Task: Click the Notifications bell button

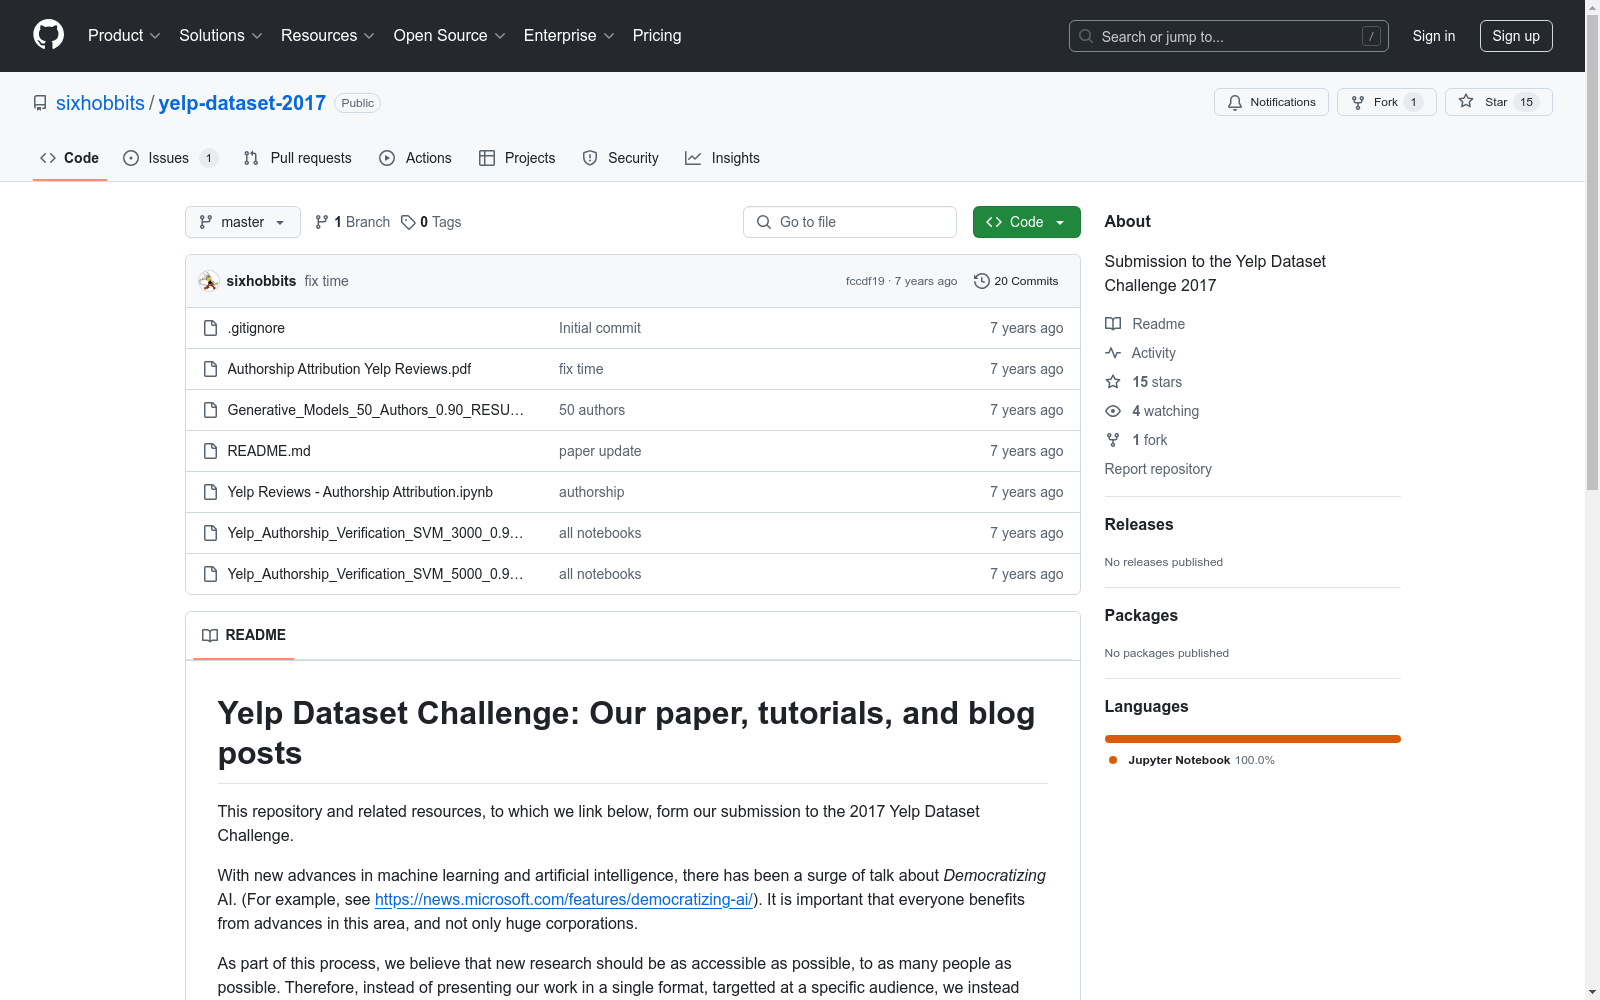Action: 1271,102
